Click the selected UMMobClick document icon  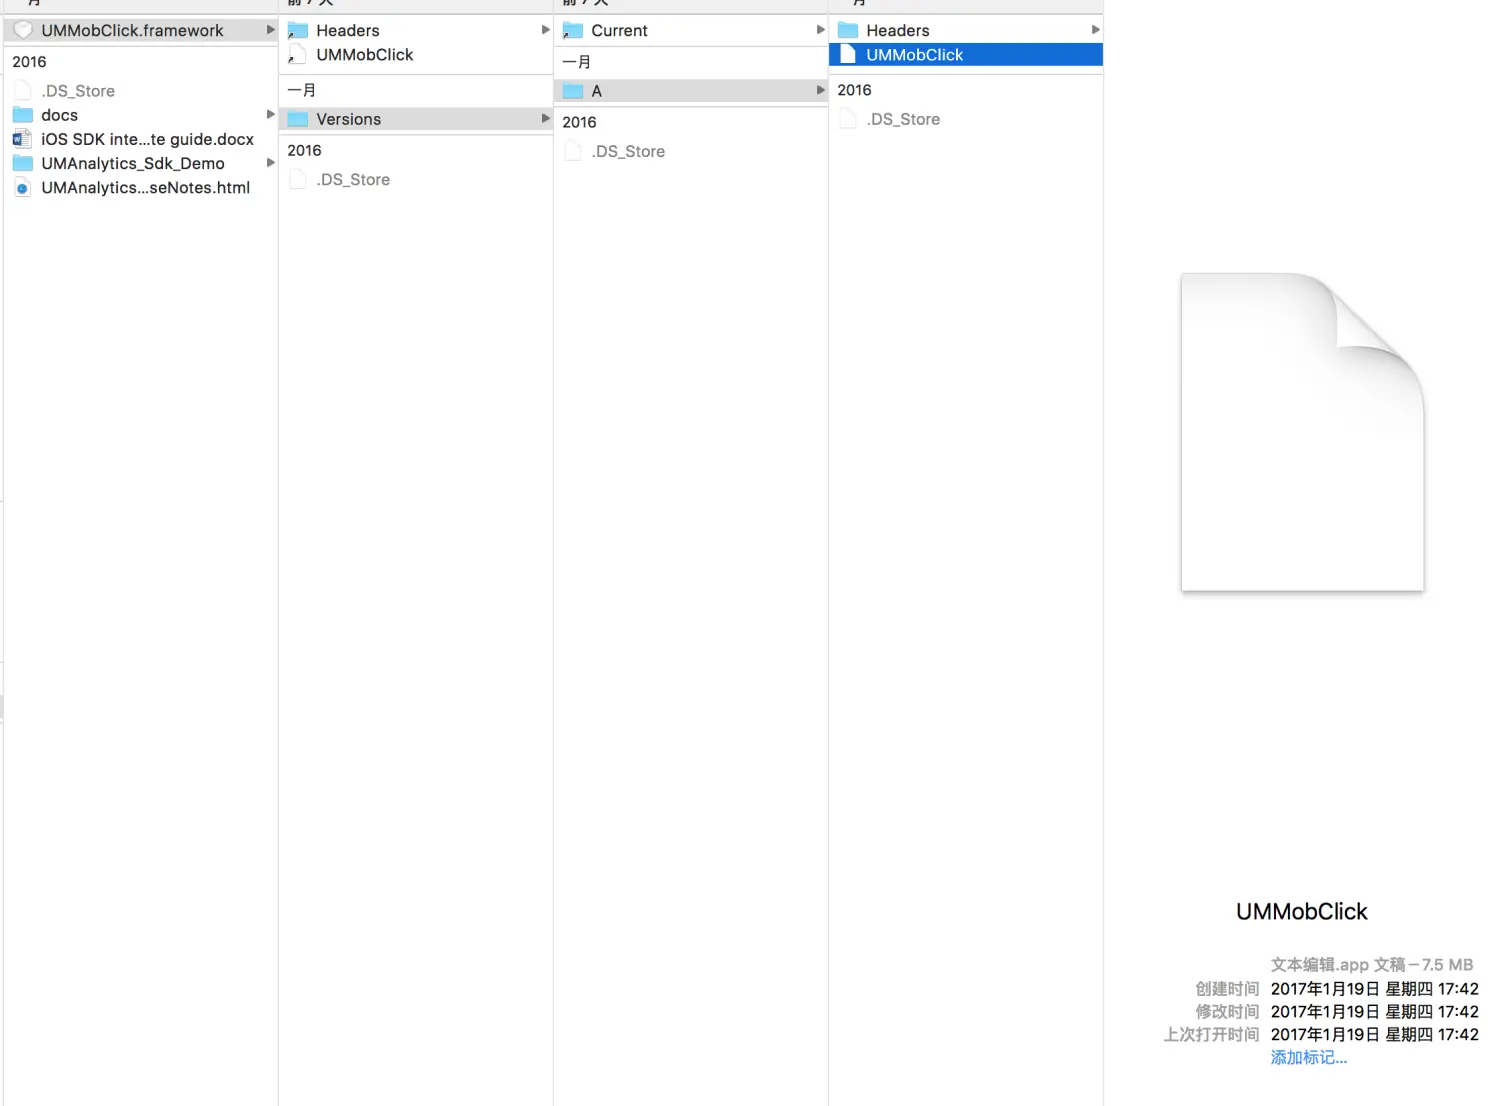coord(848,54)
